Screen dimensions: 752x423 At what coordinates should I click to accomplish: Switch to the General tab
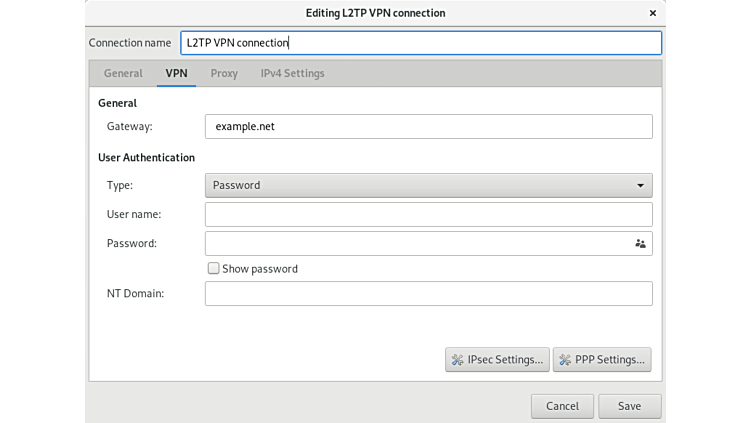click(x=123, y=73)
